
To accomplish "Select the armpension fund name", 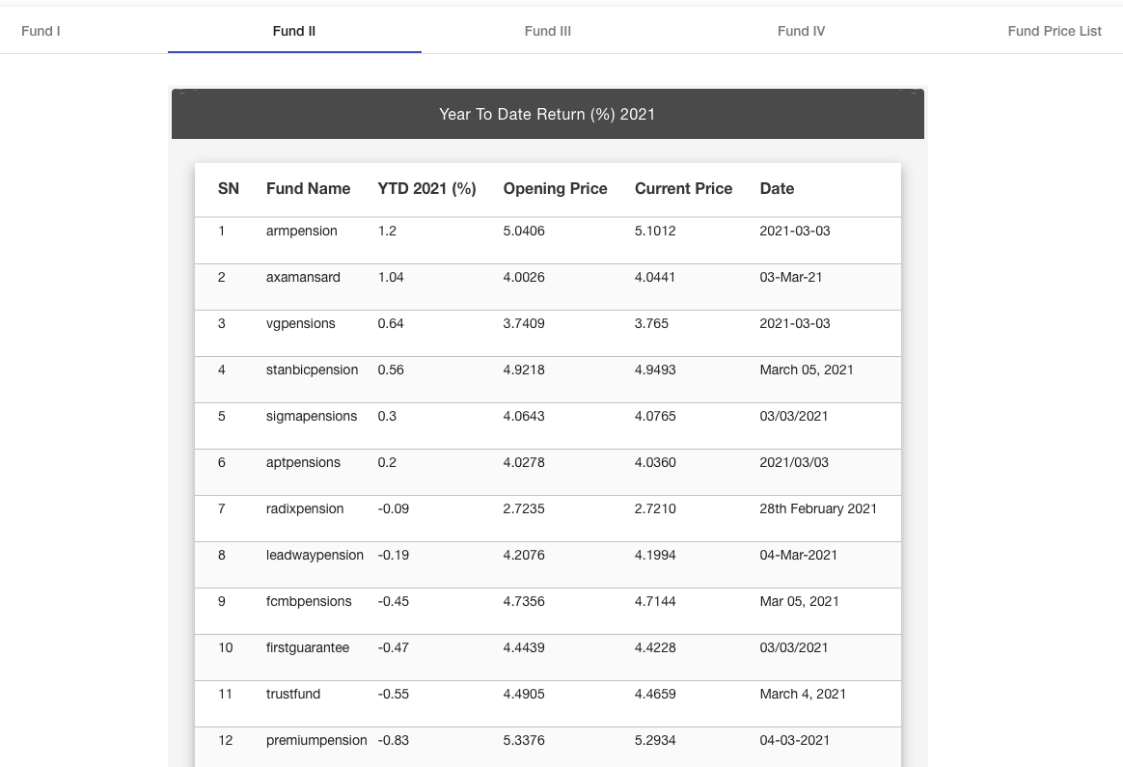I will coord(301,231).
